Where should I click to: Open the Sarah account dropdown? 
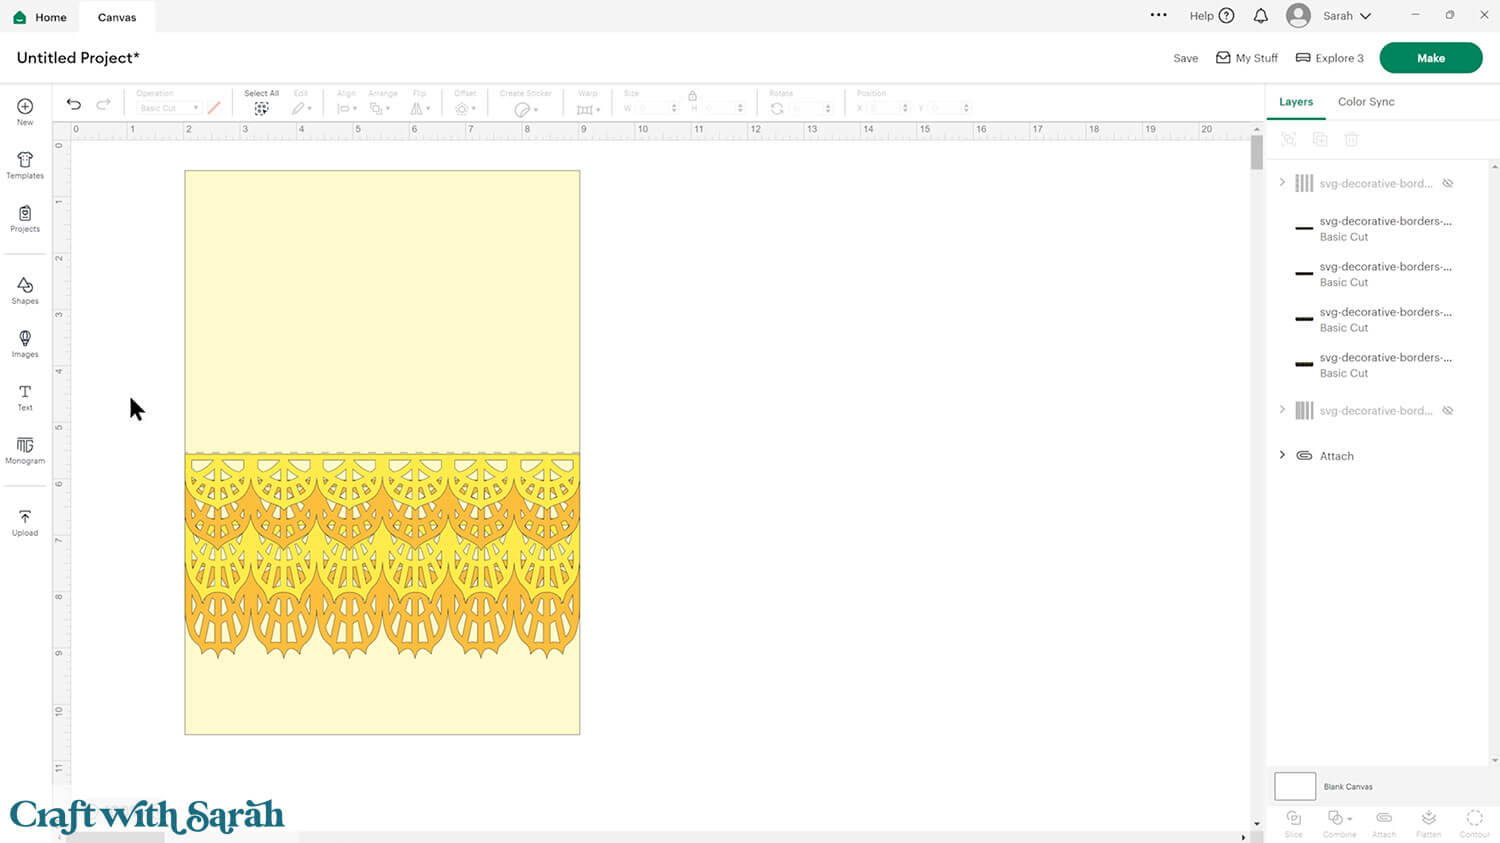1345,16
